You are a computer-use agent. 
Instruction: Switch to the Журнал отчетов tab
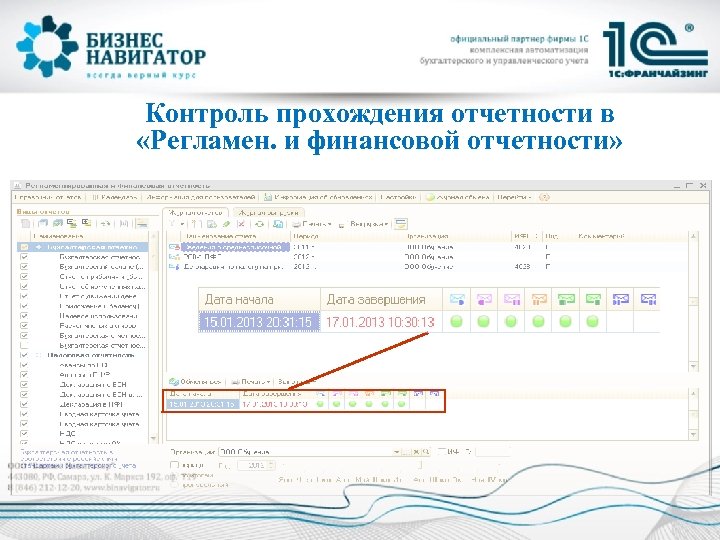tap(195, 212)
